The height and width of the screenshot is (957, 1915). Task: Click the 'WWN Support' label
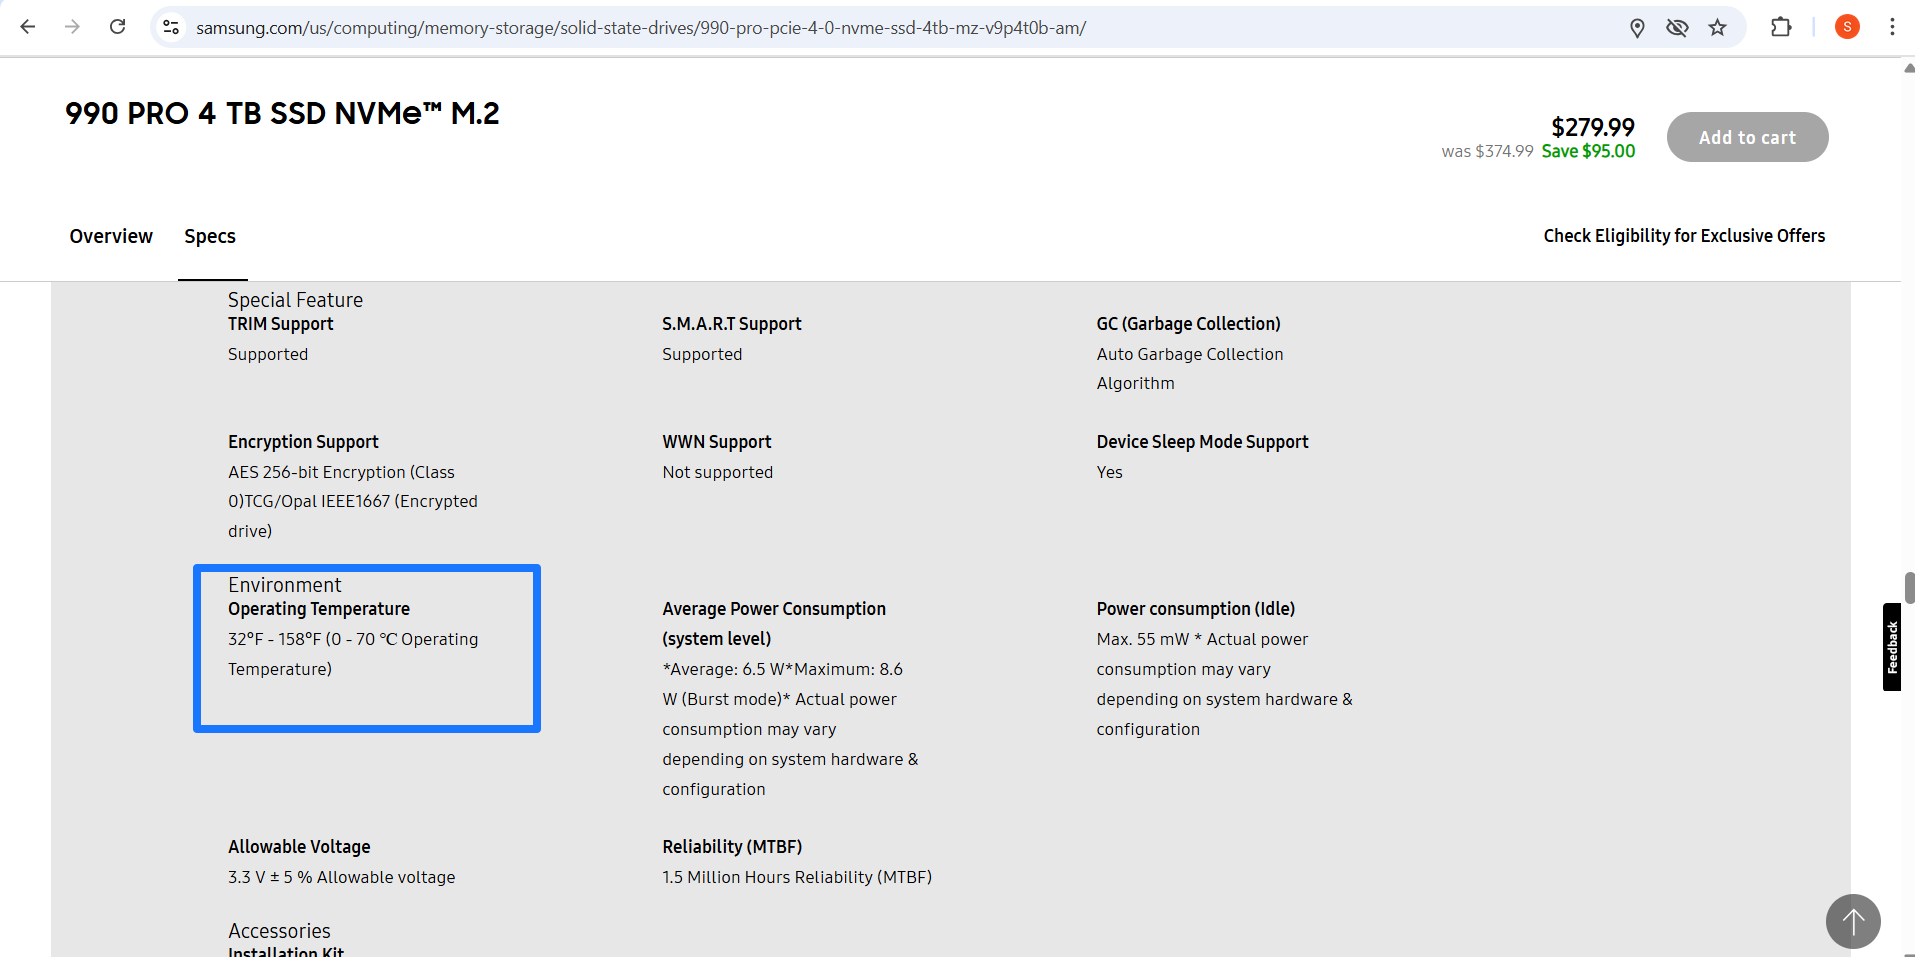click(x=717, y=442)
